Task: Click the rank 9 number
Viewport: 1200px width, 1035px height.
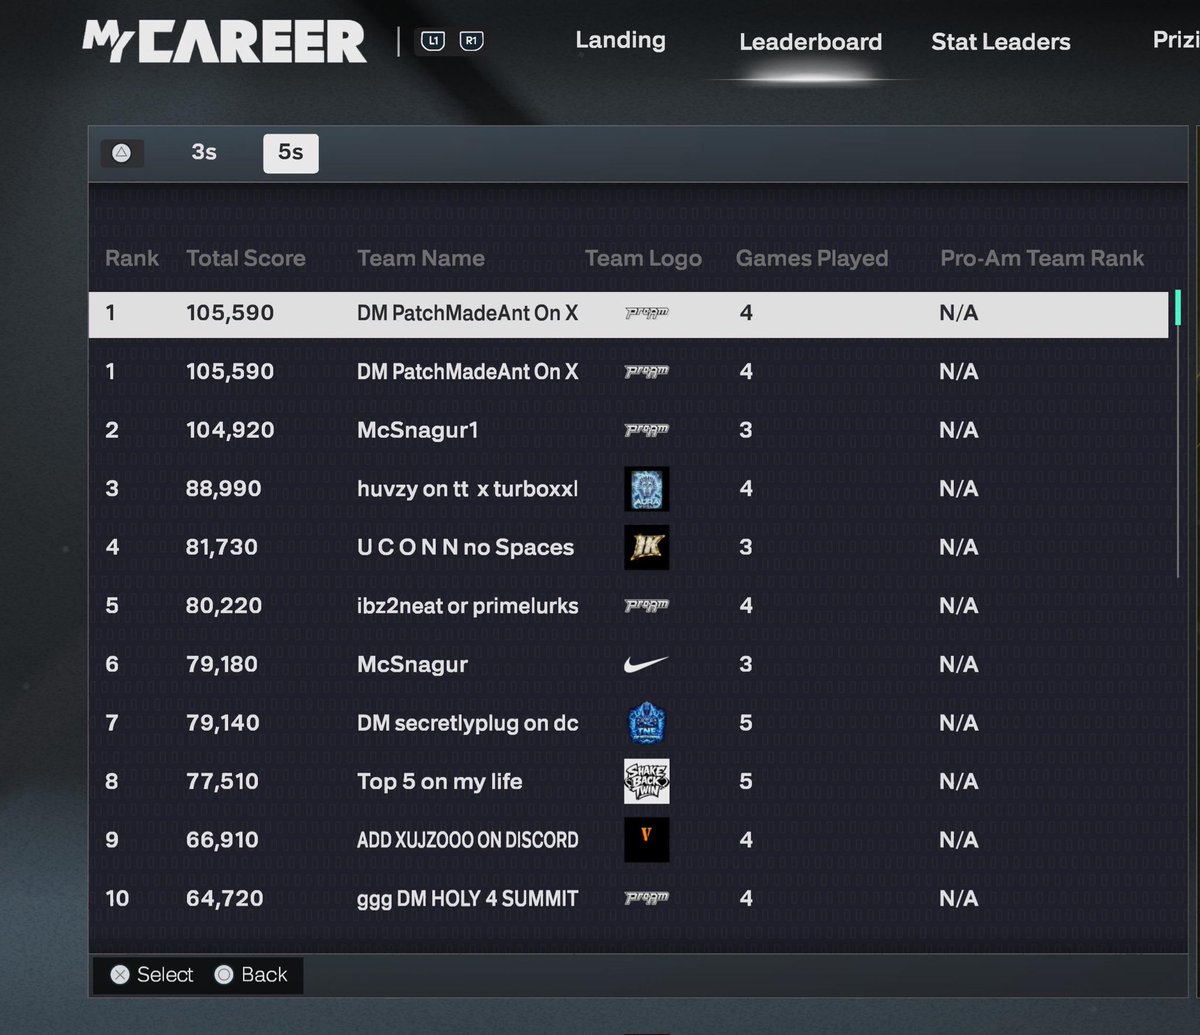Action: 112,840
